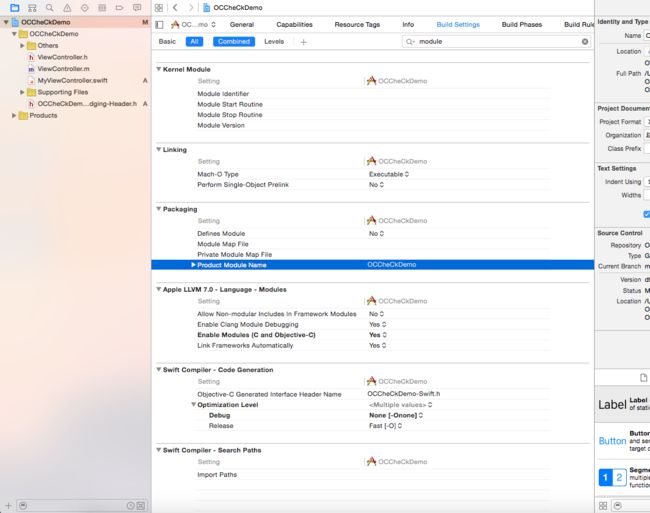Select the Module Identifier setting row
Image resolution: width=650 pixels, height=513 pixels.
(374, 94)
